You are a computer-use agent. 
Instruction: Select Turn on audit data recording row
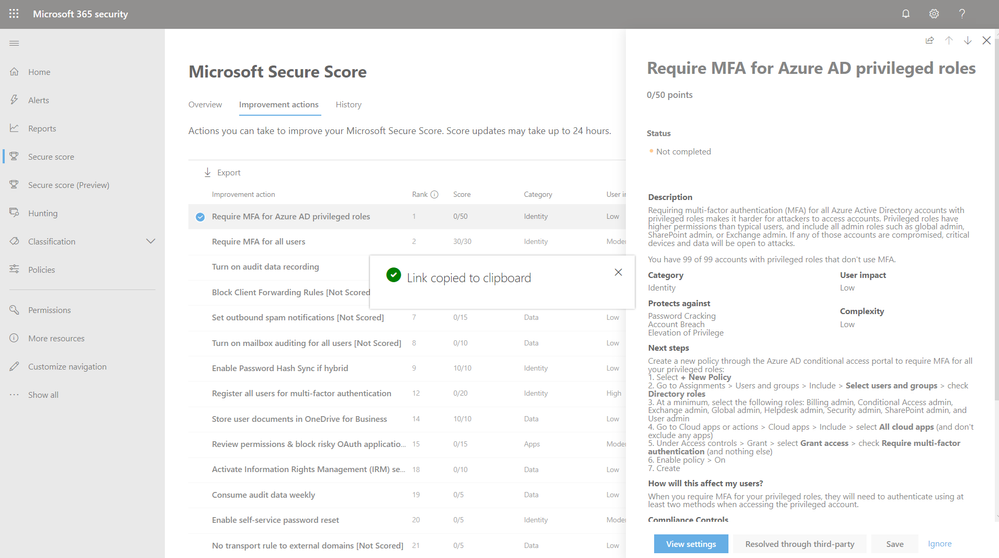(278, 267)
